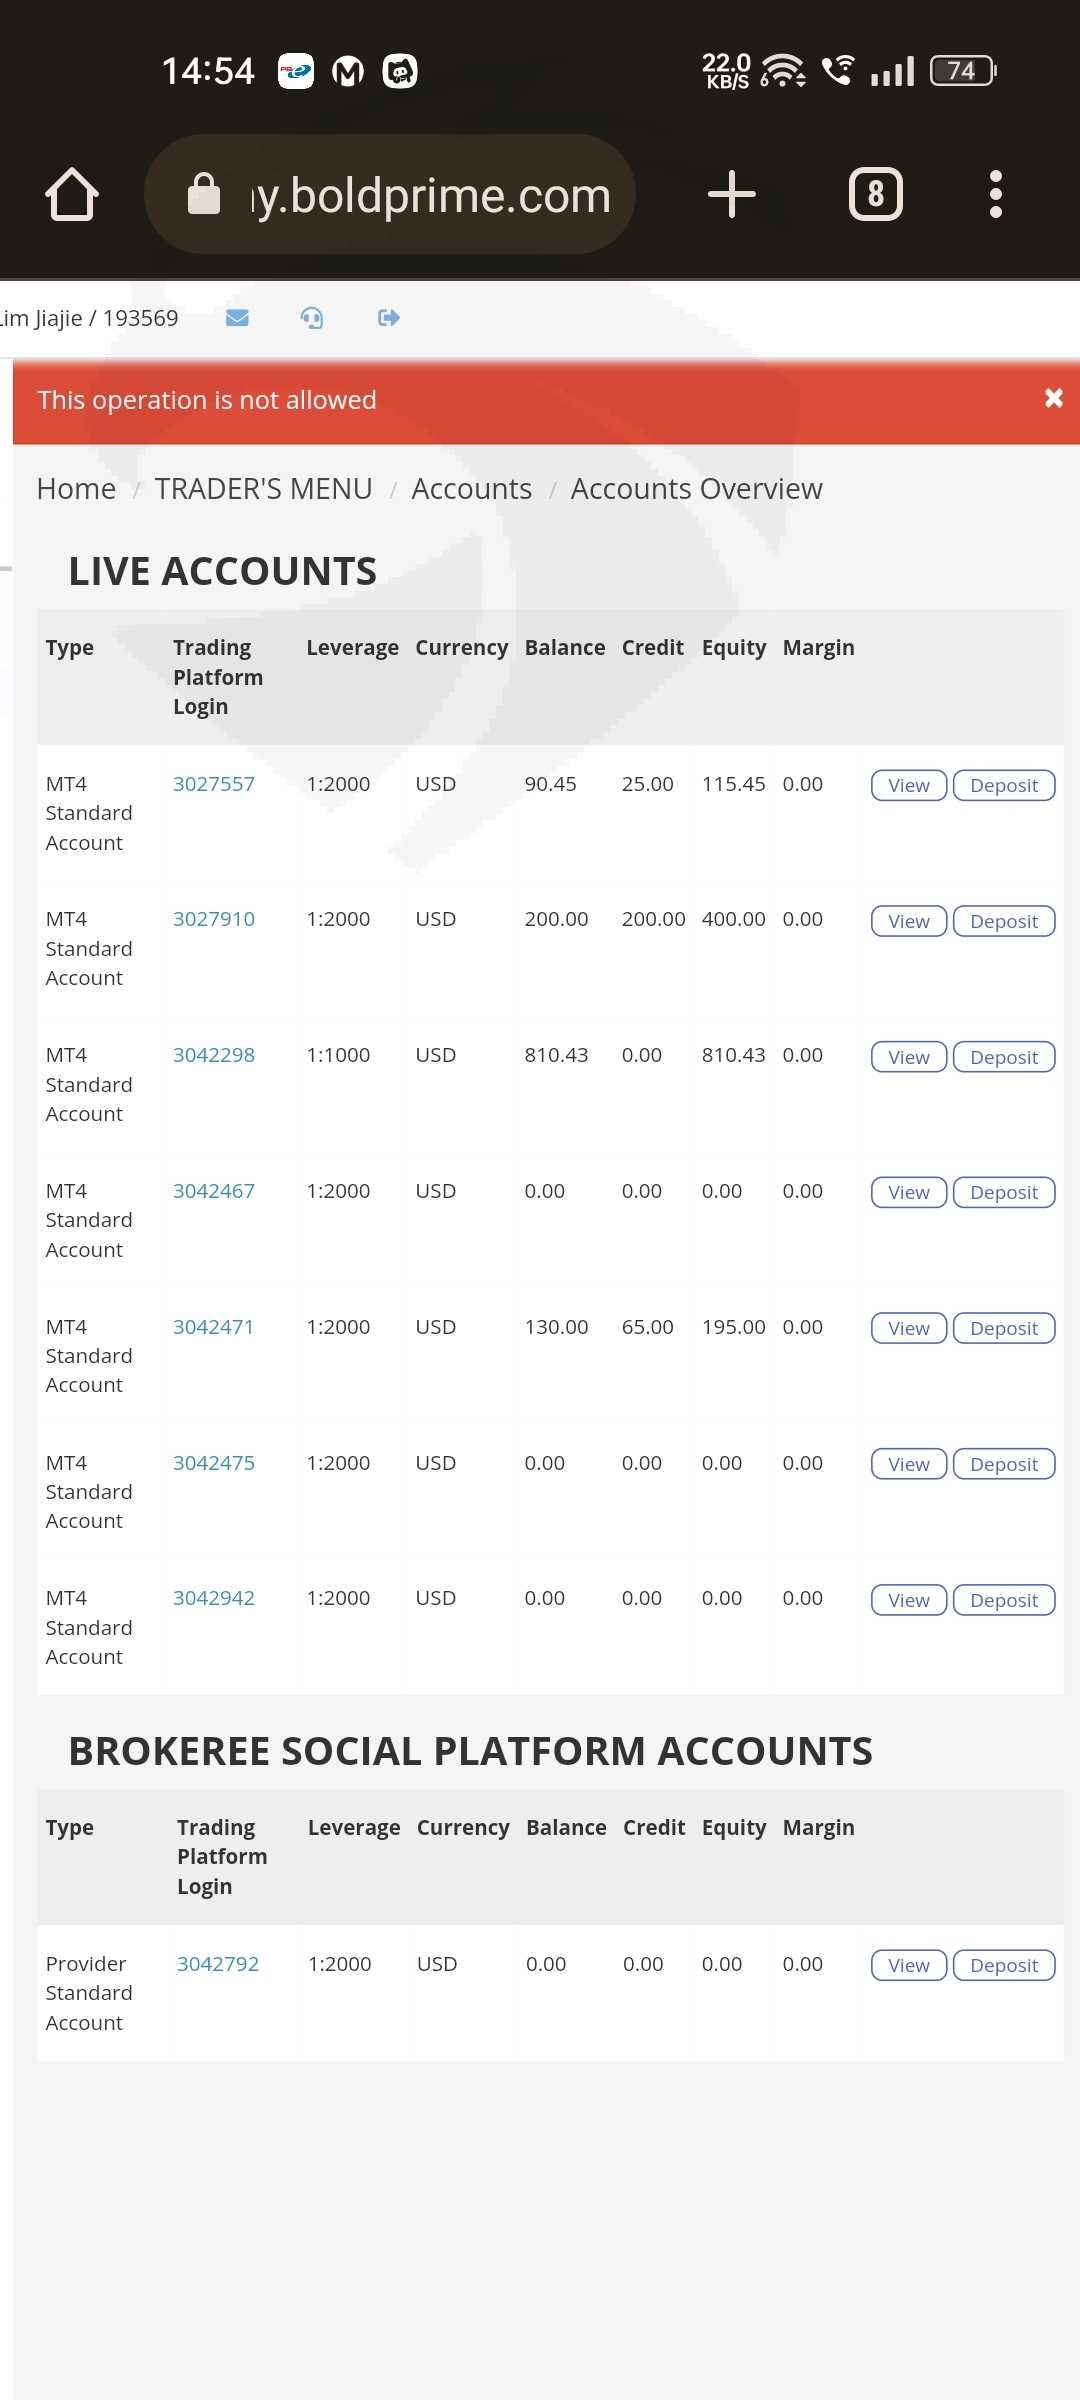The height and width of the screenshot is (2400, 1080).
Task: Open the support headset icon
Action: coord(312,318)
